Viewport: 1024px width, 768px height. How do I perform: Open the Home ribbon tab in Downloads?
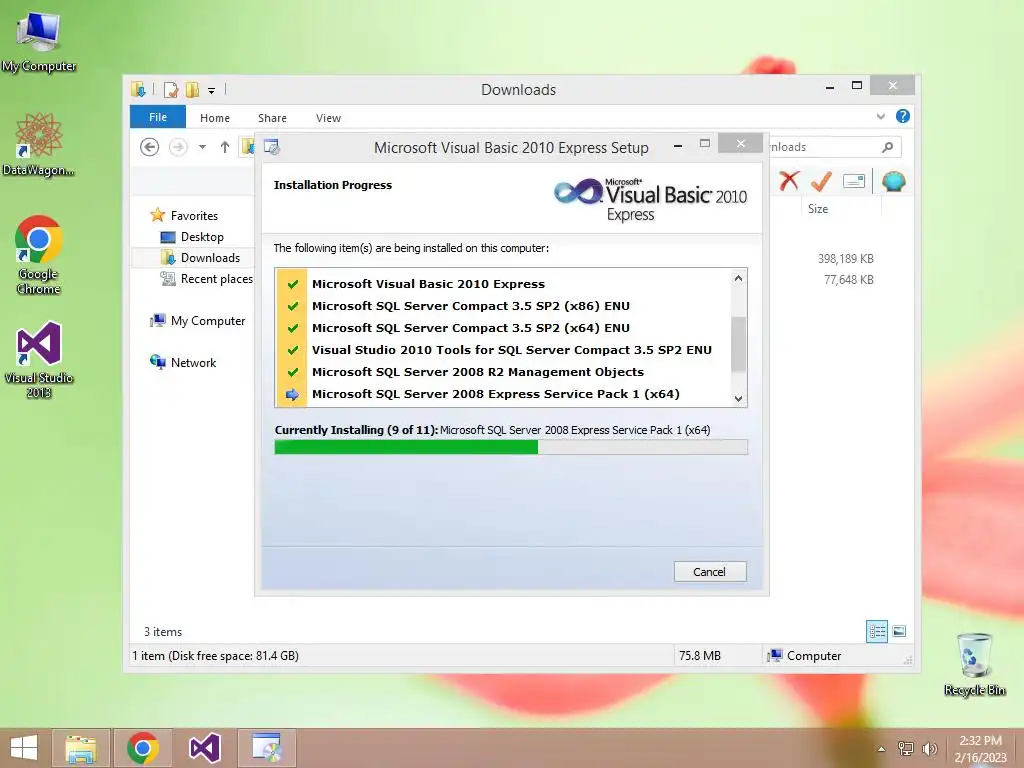click(215, 118)
